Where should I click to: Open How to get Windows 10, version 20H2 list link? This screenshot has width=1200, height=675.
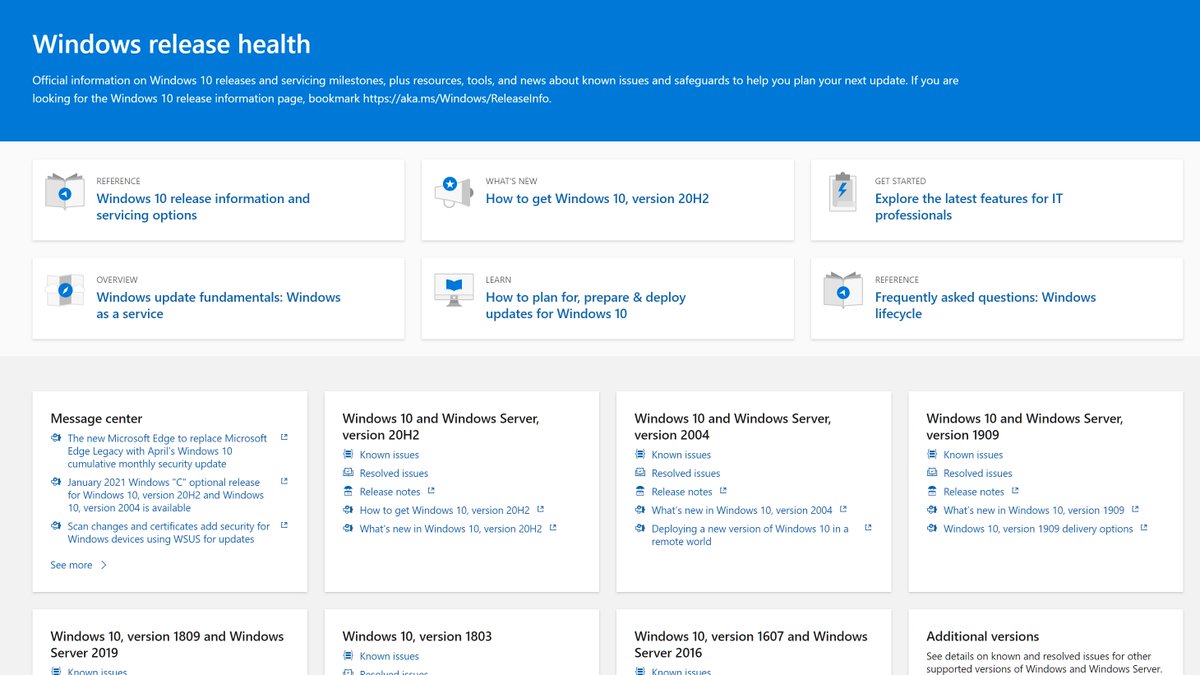click(x=445, y=510)
